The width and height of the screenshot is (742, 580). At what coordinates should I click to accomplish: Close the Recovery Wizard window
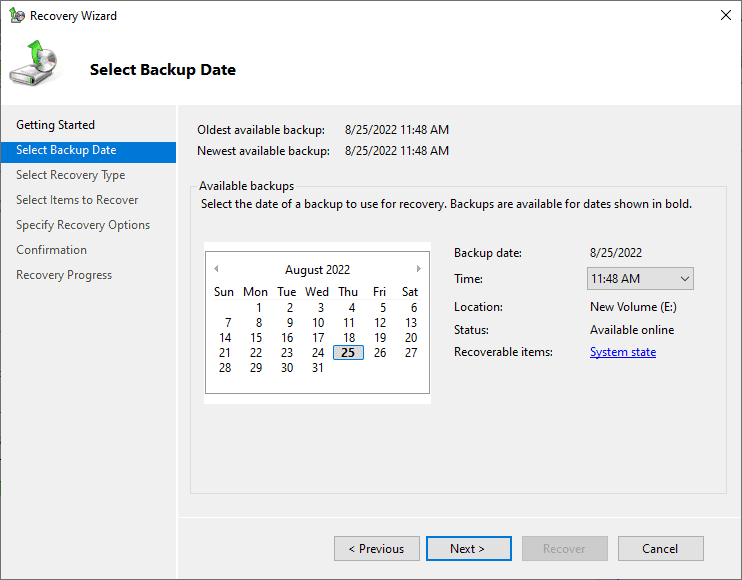click(x=724, y=16)
